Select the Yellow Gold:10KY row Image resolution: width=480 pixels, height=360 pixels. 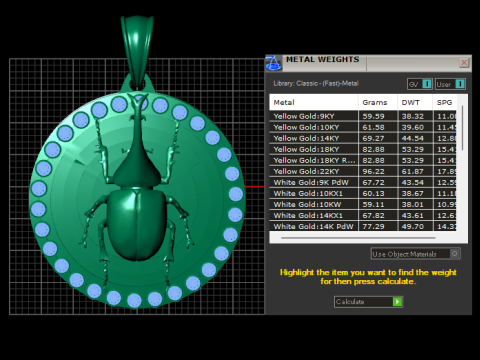click(363, 127)
